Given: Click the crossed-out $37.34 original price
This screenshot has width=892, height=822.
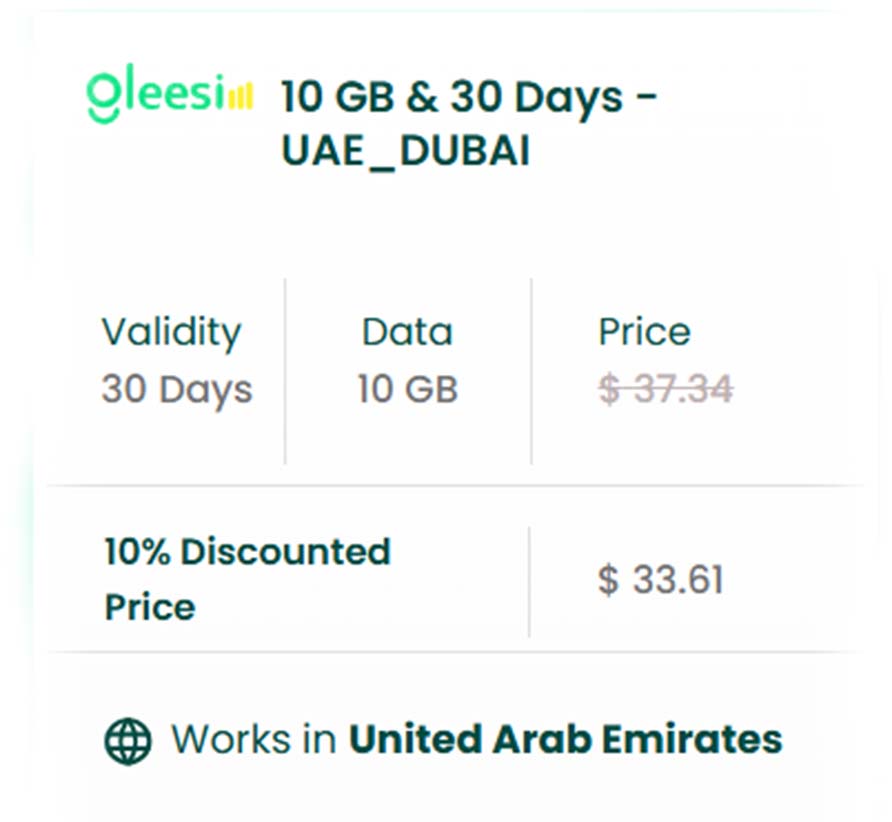Looking at the screenshot, I should tap(665, 389).
